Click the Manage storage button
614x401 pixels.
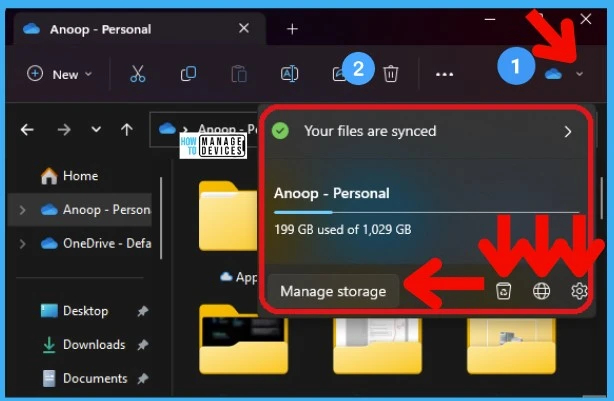tap(333, 291)
